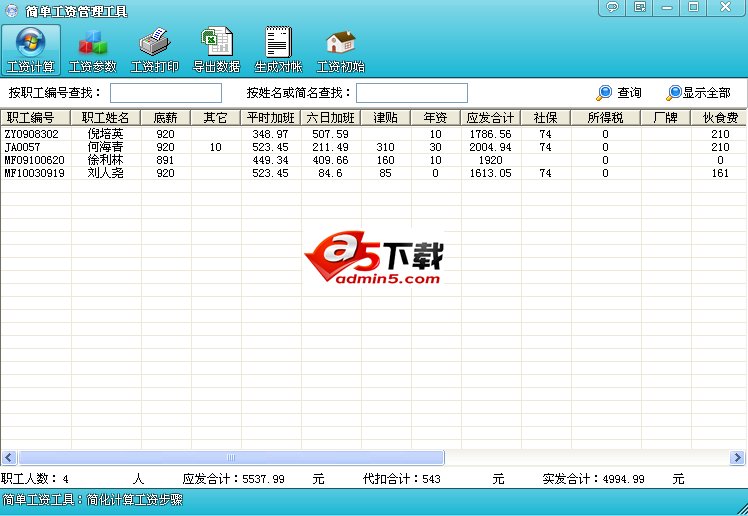Click the 其它 column header
This screenshot has height=516, width=748.
[x=216, y=117]
